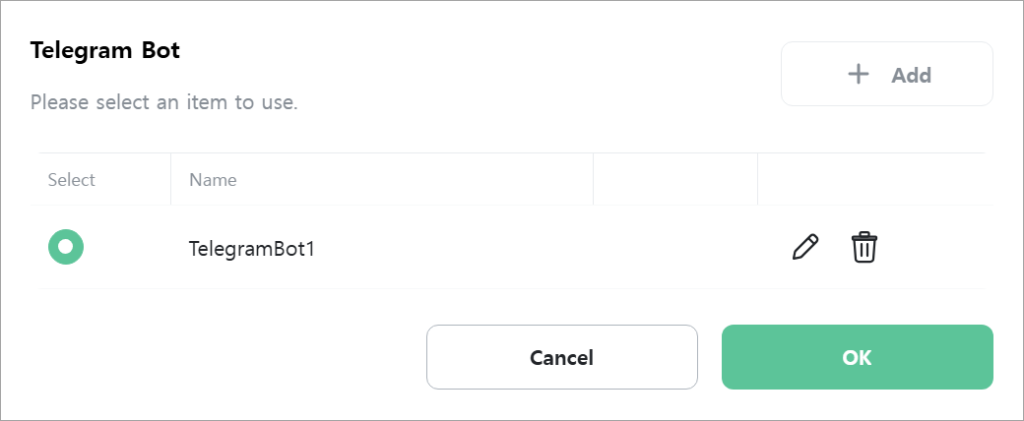Click the empty header cell right of Name
Image resolution: width=1024 pixels, height=421 pixels.
675,179
